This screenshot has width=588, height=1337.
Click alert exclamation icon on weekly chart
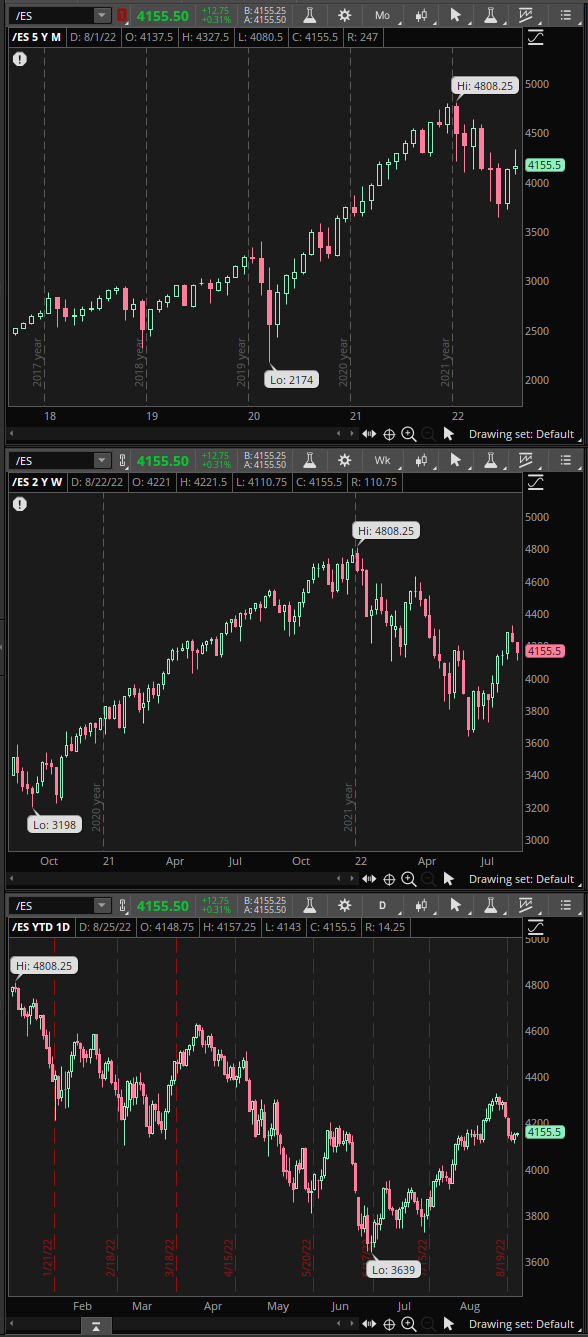[x=20, y=504]
